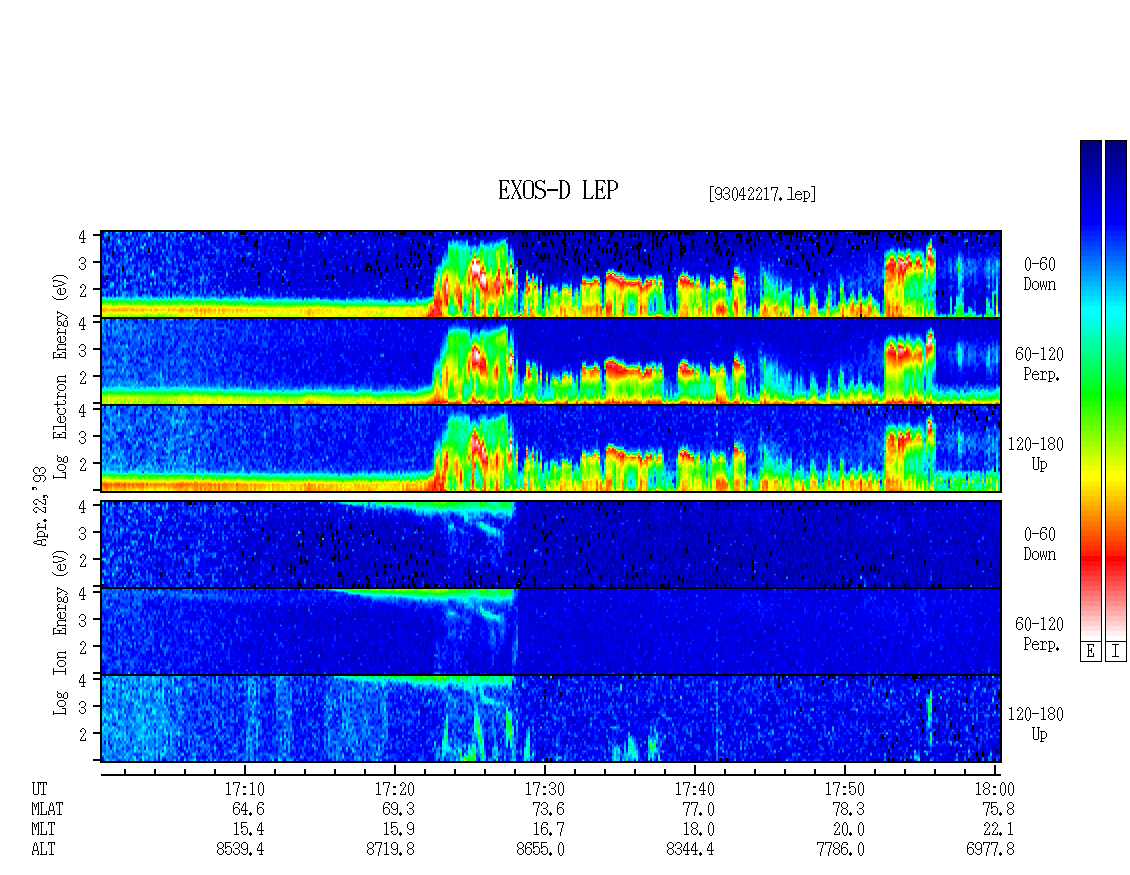This screenshot has height=875, width=1130.
Task: Click the MLAT value 78.3
Action: click(848, 809)
